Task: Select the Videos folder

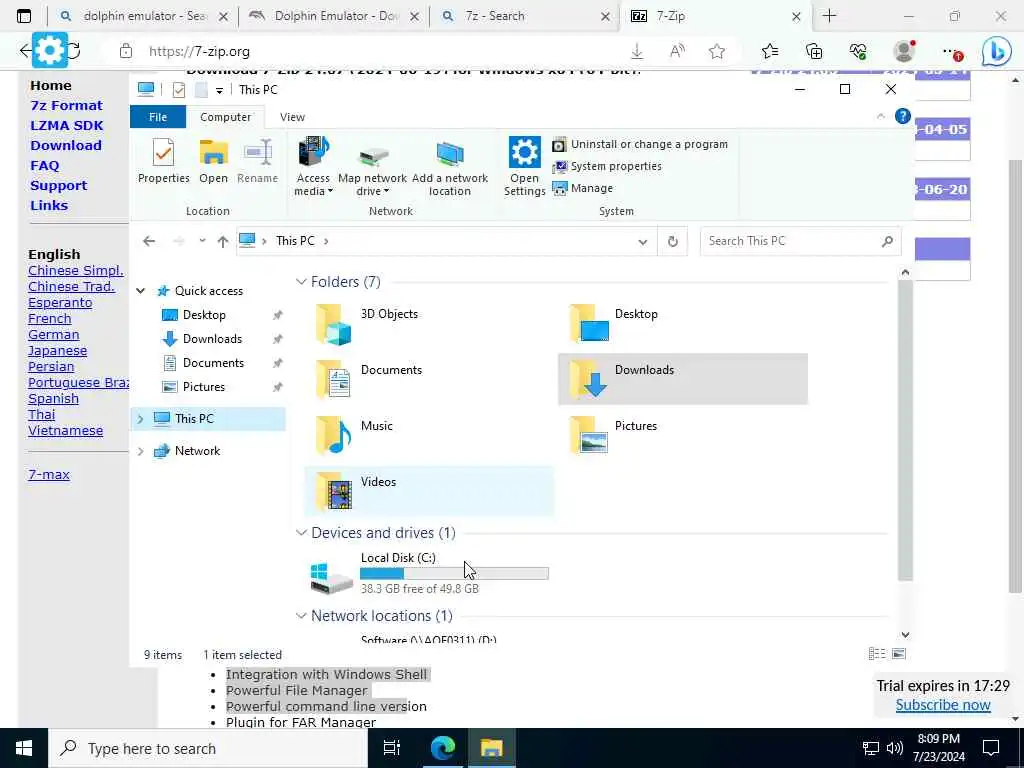Action: 429,491
